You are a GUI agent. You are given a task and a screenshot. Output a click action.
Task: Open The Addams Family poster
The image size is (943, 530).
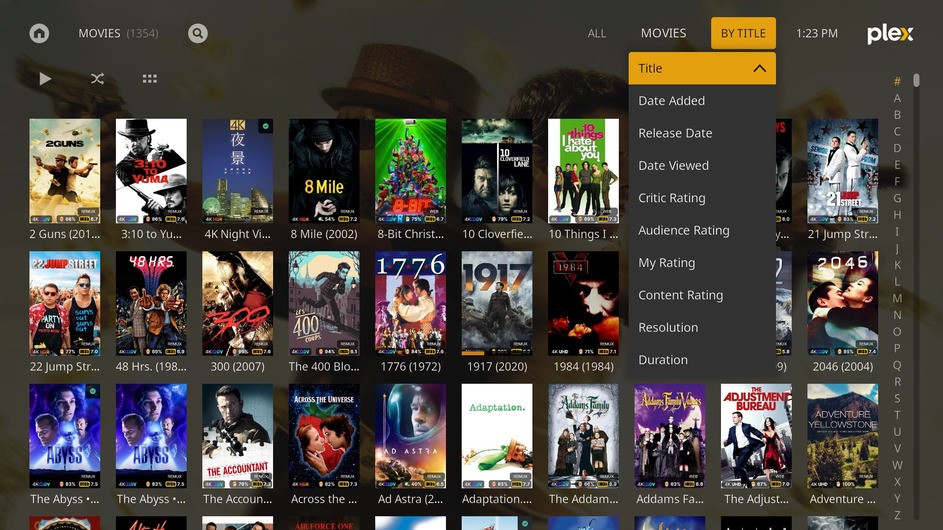click(x=583, y=436)
